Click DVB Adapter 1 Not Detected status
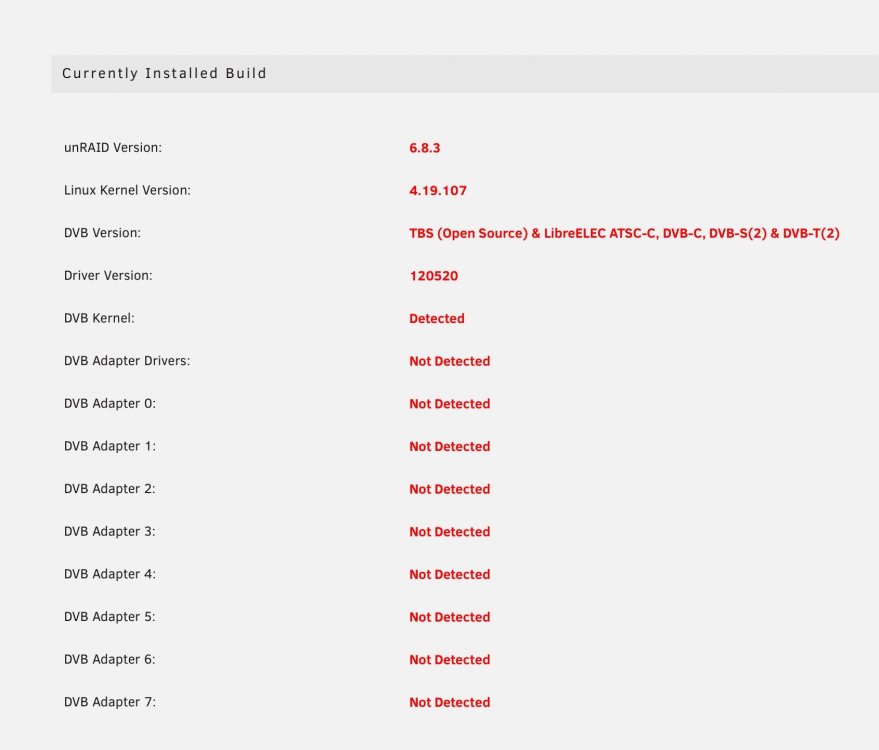Screen dimensions: 879x750 coord(450,446)
